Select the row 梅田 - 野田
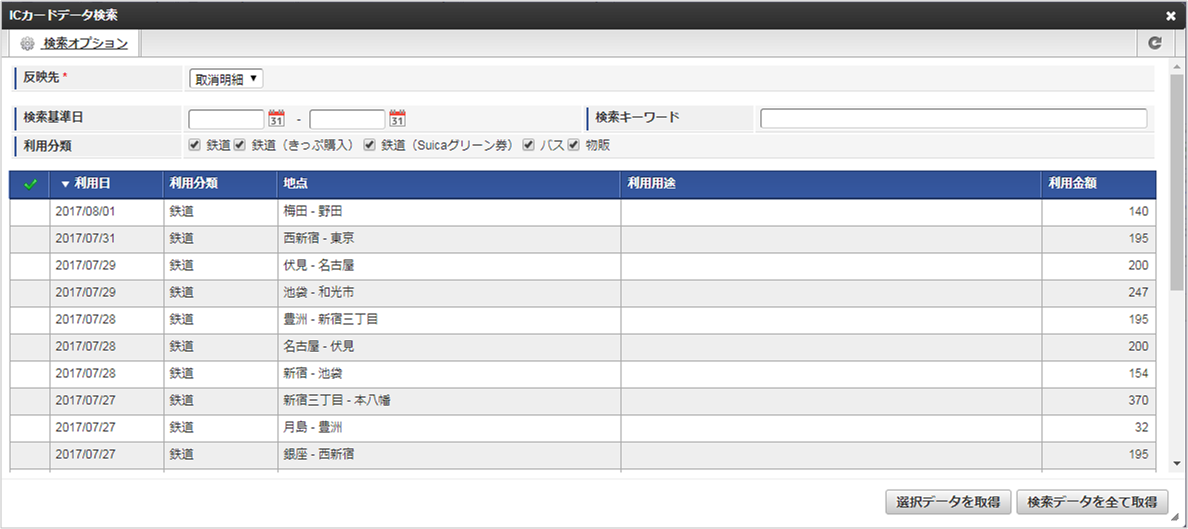The width and height of the screenshot is (1188, 529). click(x=583, y=212)
